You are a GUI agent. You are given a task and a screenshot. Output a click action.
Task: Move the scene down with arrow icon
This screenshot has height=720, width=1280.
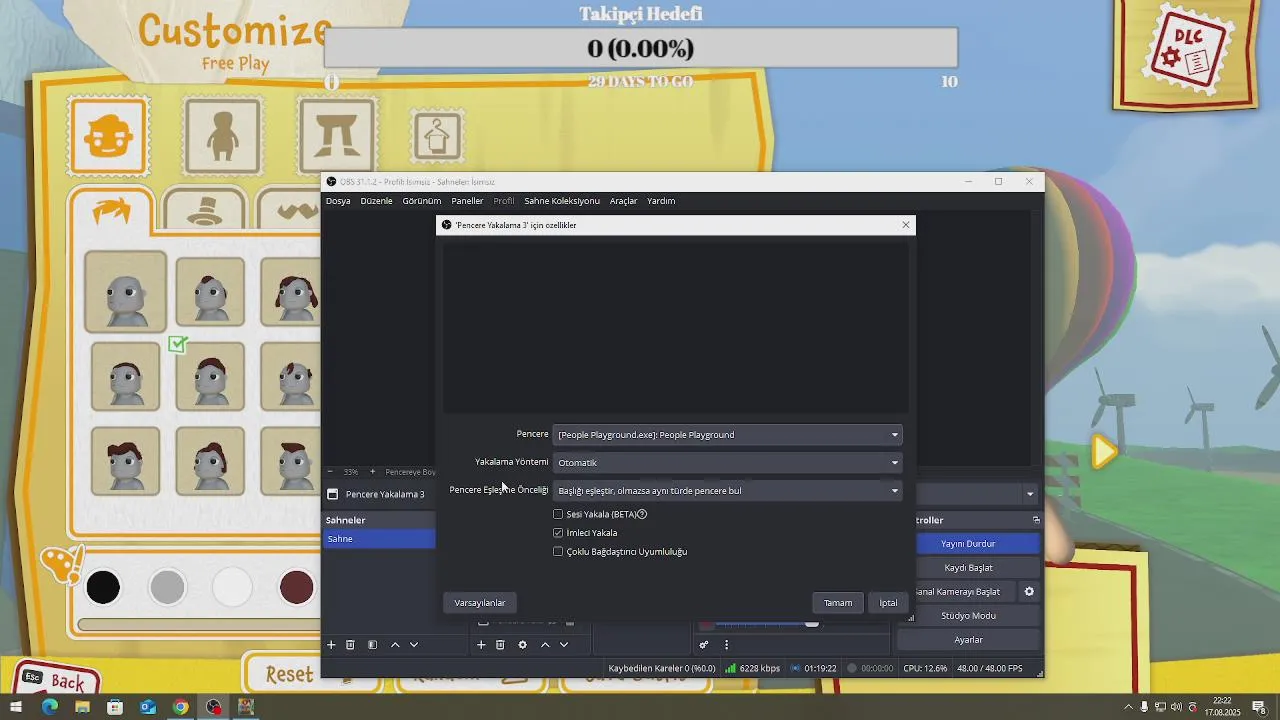[x=414, y=645]
